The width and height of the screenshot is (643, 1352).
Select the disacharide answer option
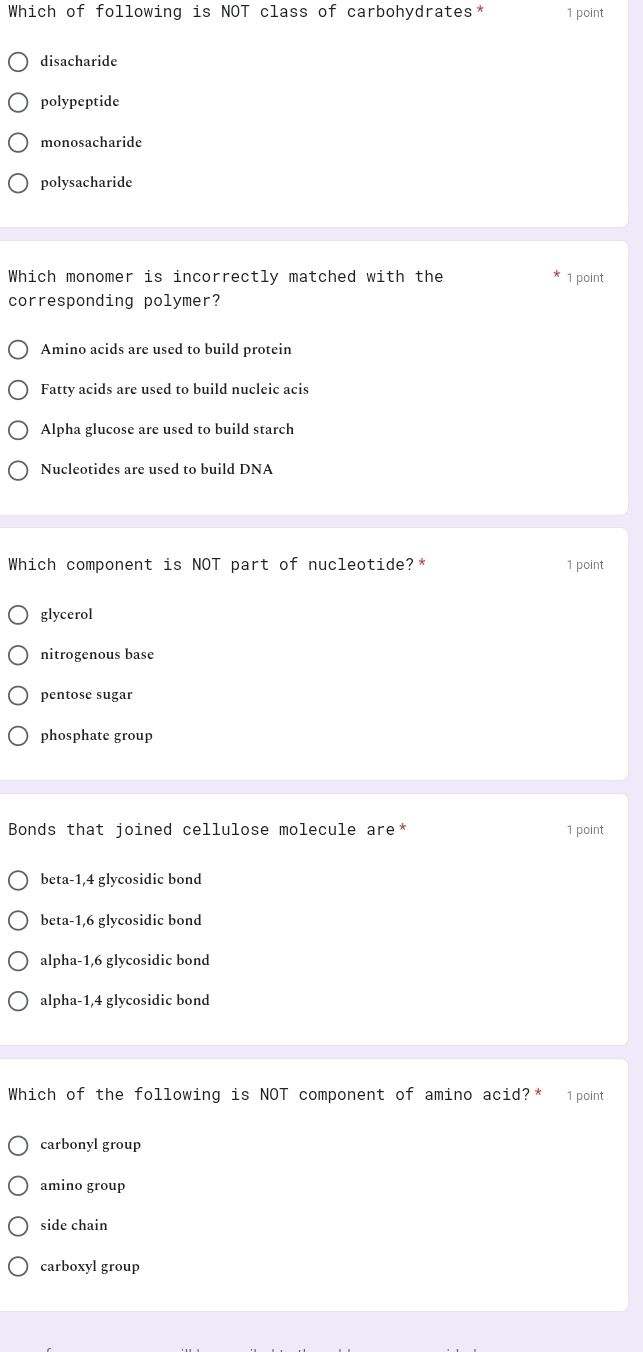click(18, 62)
